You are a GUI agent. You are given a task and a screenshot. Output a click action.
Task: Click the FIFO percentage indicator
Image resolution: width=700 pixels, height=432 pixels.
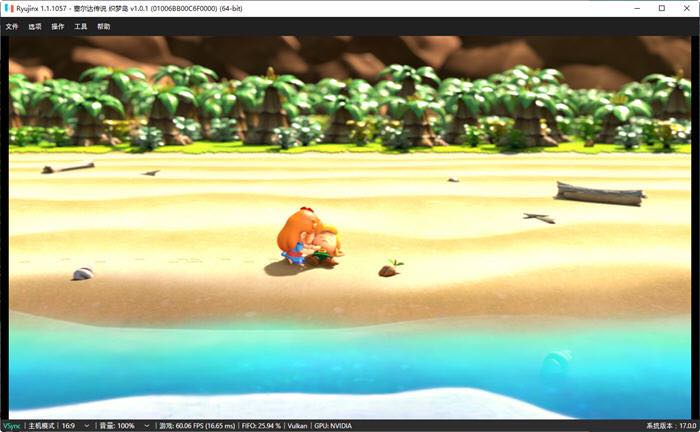[261, 425]
